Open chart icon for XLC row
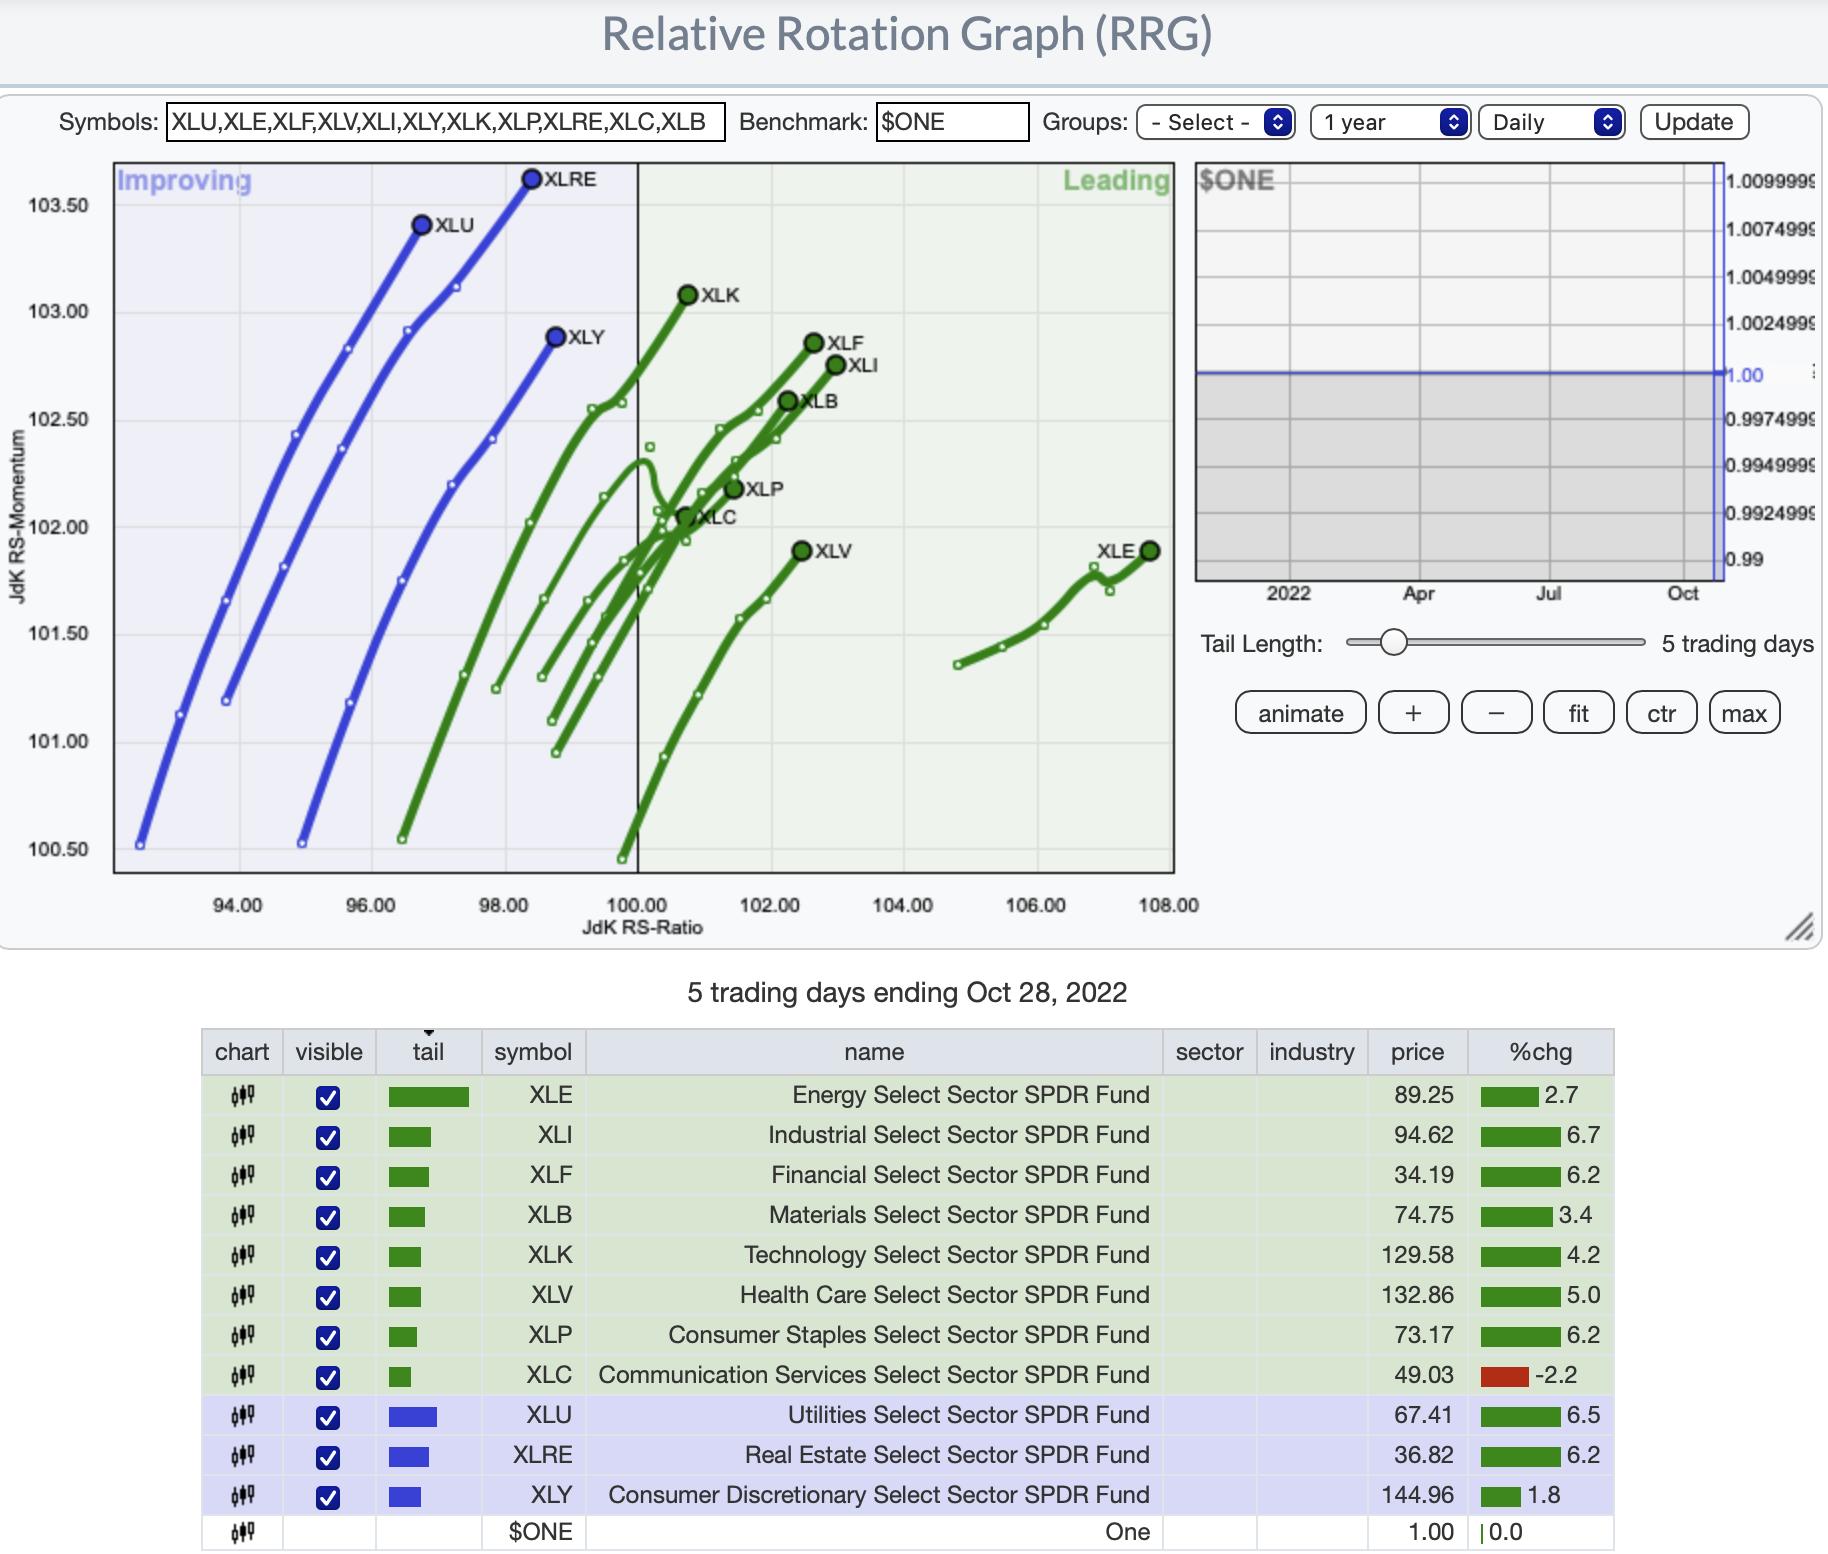The width and height of the screenshot is (1828, 1554). (x=242, y=1376)
